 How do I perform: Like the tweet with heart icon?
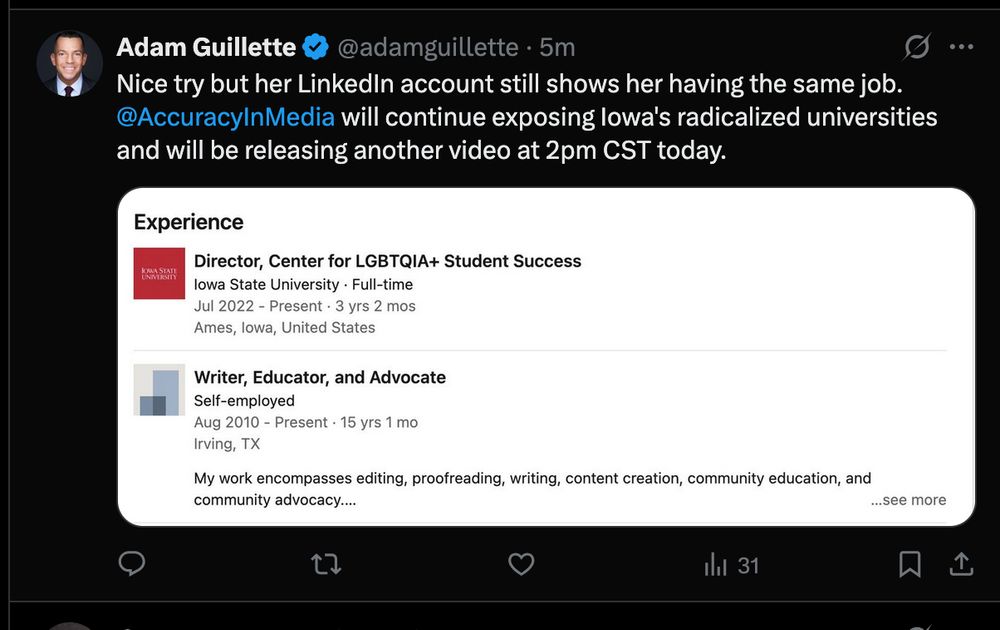pyautogui.click(x=521, y=565)
